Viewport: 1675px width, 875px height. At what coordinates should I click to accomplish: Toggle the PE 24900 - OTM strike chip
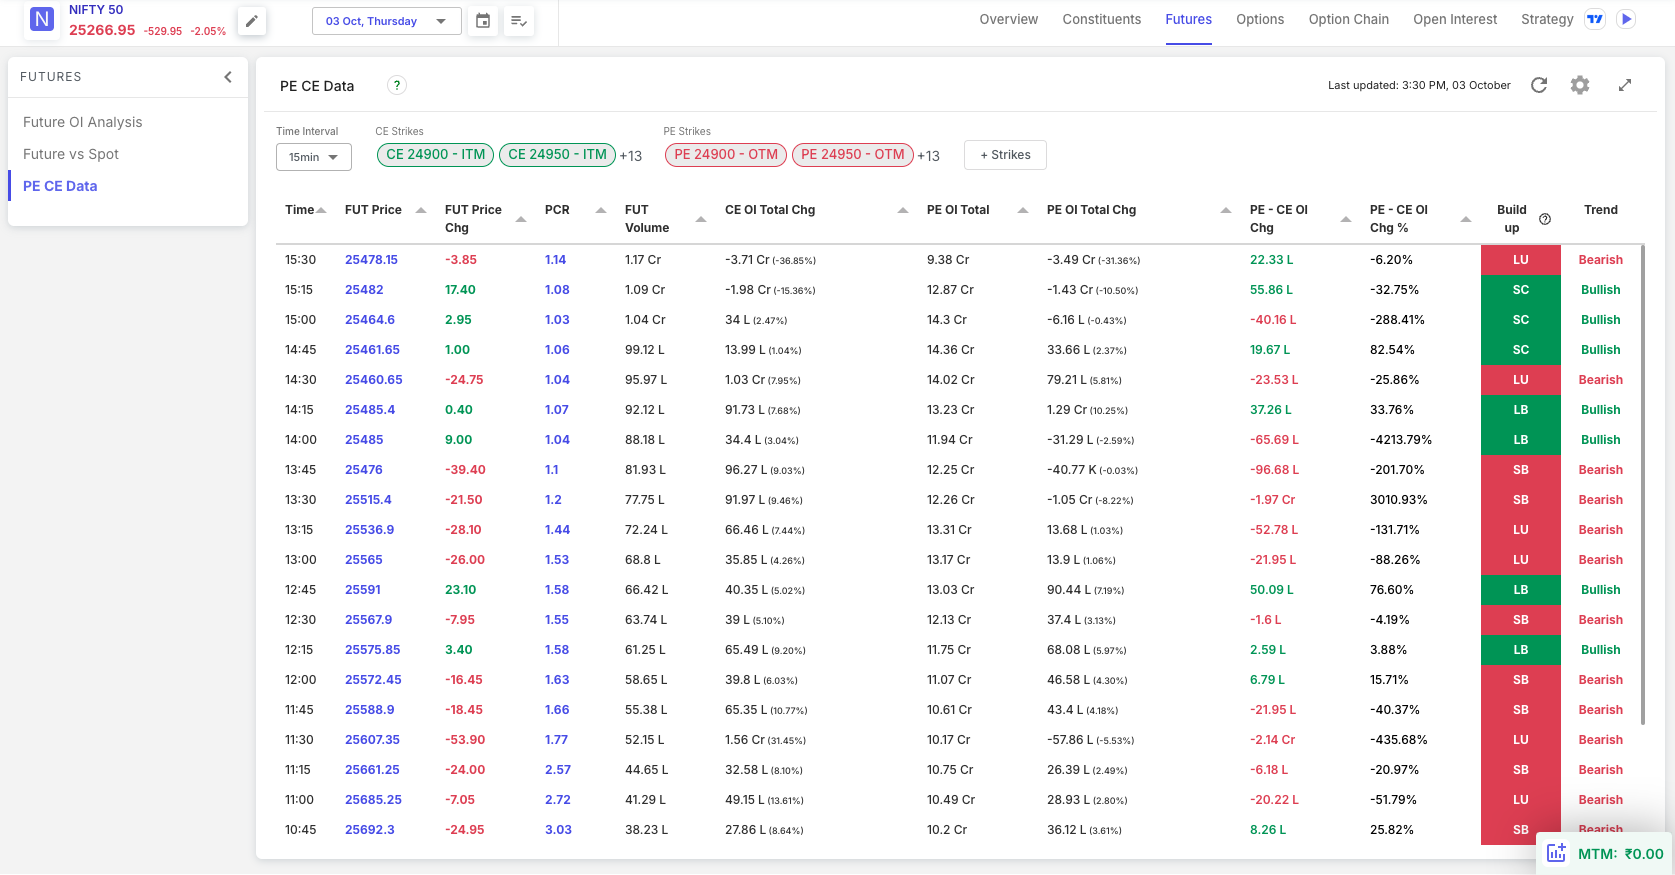tap(726, 155)
